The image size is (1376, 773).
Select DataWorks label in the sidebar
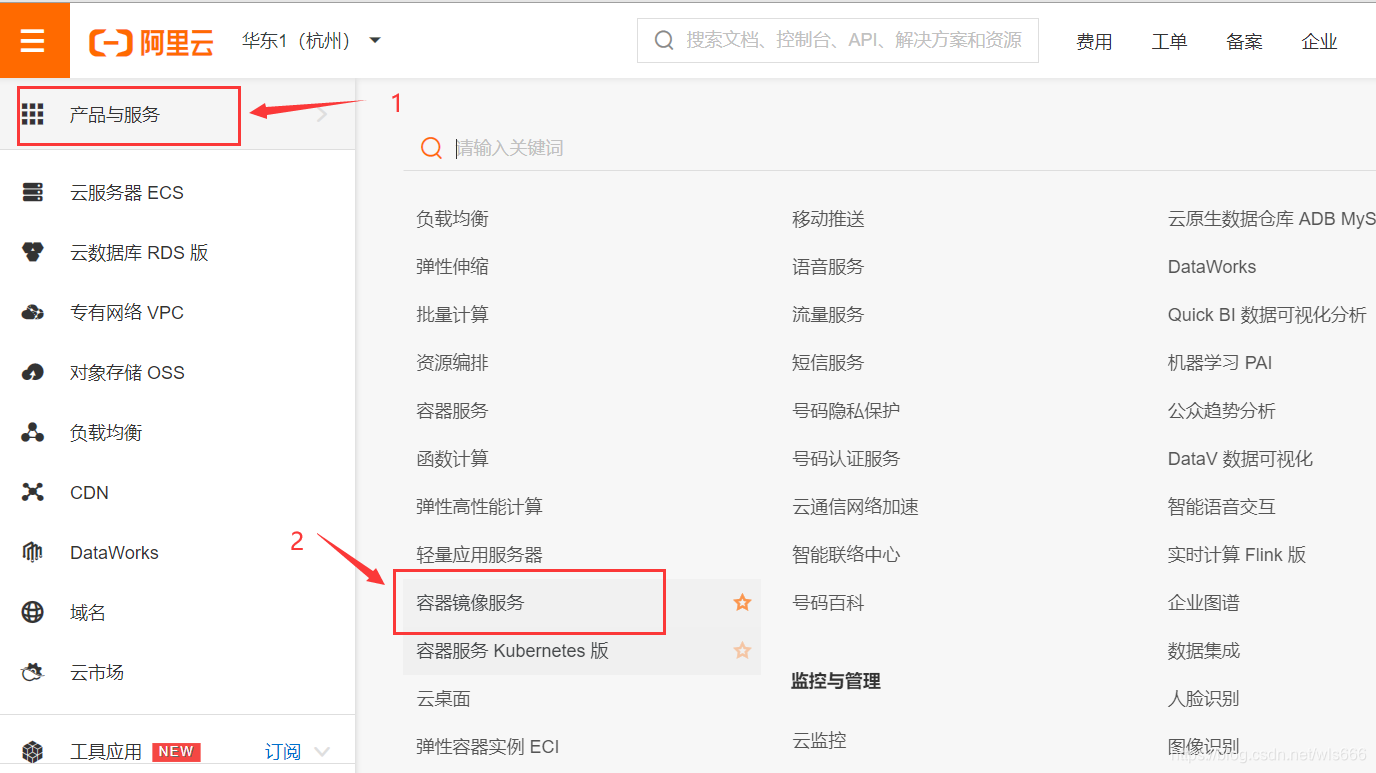click(x=114, y=553)
